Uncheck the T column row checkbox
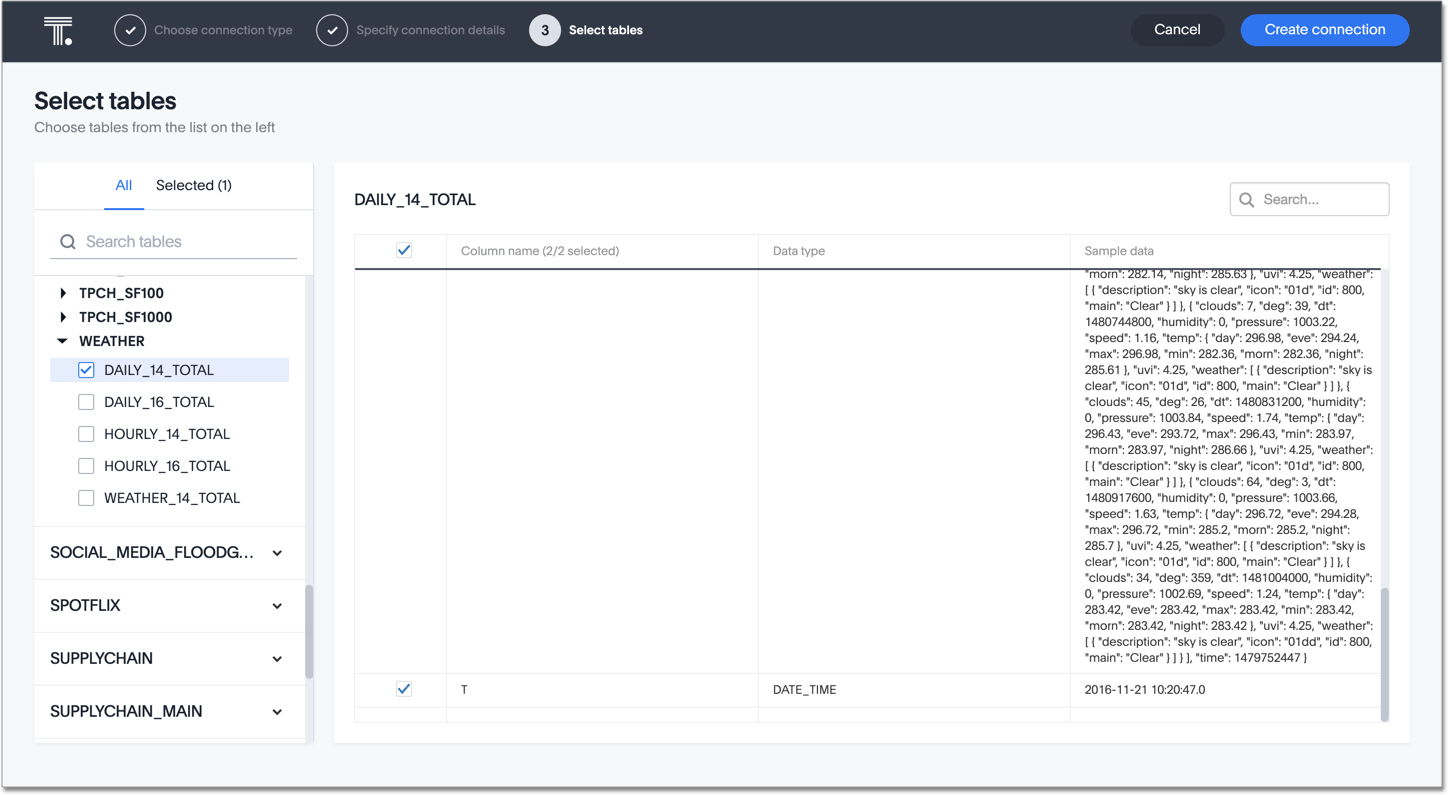 click(403, 688)
